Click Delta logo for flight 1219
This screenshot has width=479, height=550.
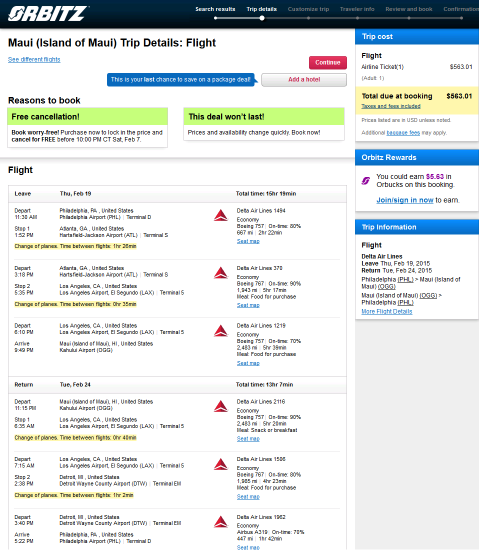(x=221, y=330)
